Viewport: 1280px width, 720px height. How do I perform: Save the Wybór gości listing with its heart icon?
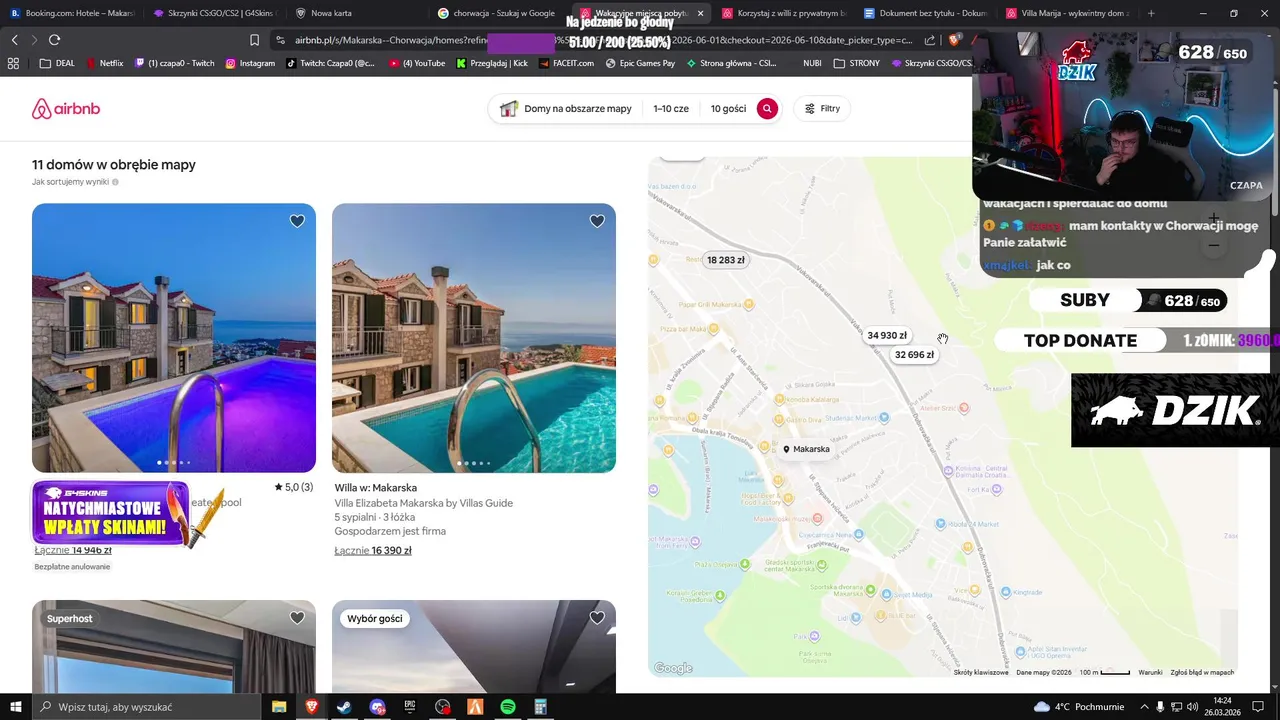pyautogui.click(x=597, y=618)
